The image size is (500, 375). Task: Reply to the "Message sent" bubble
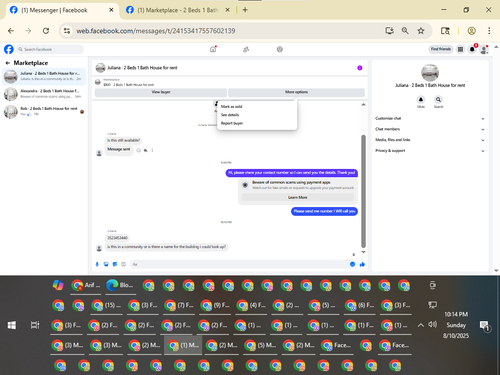(x=146, y=150)
